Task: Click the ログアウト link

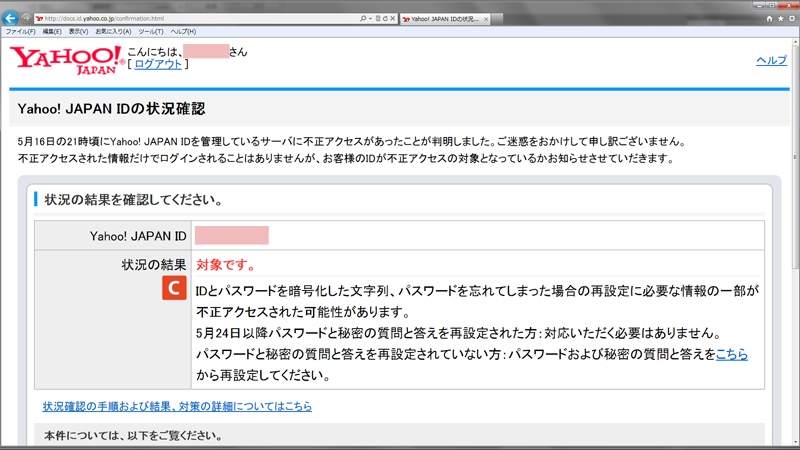Action: (158, 64)
